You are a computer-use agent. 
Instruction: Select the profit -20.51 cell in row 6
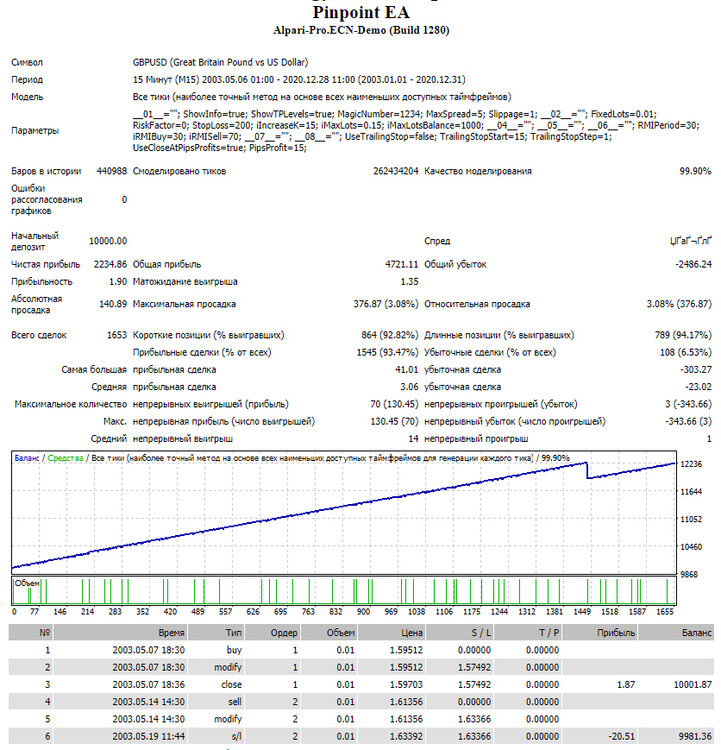(622, 737)
